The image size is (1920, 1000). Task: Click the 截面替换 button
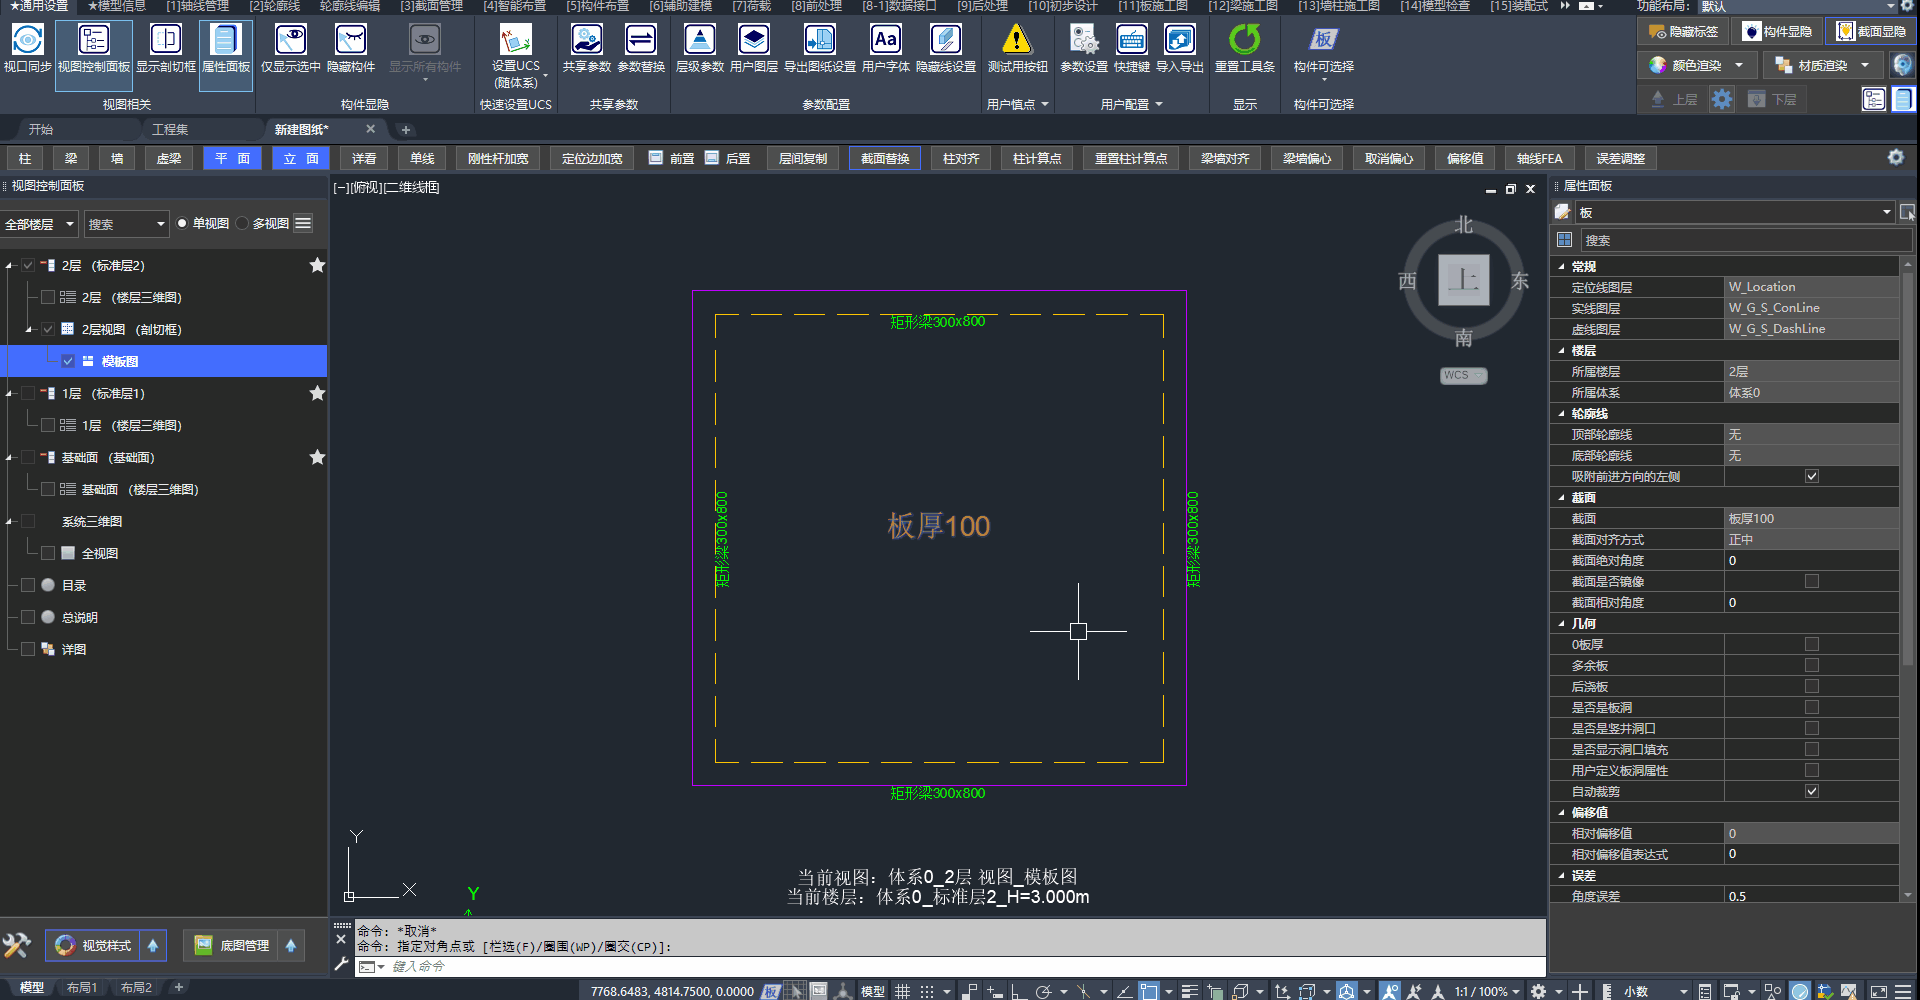coord(885,159)
